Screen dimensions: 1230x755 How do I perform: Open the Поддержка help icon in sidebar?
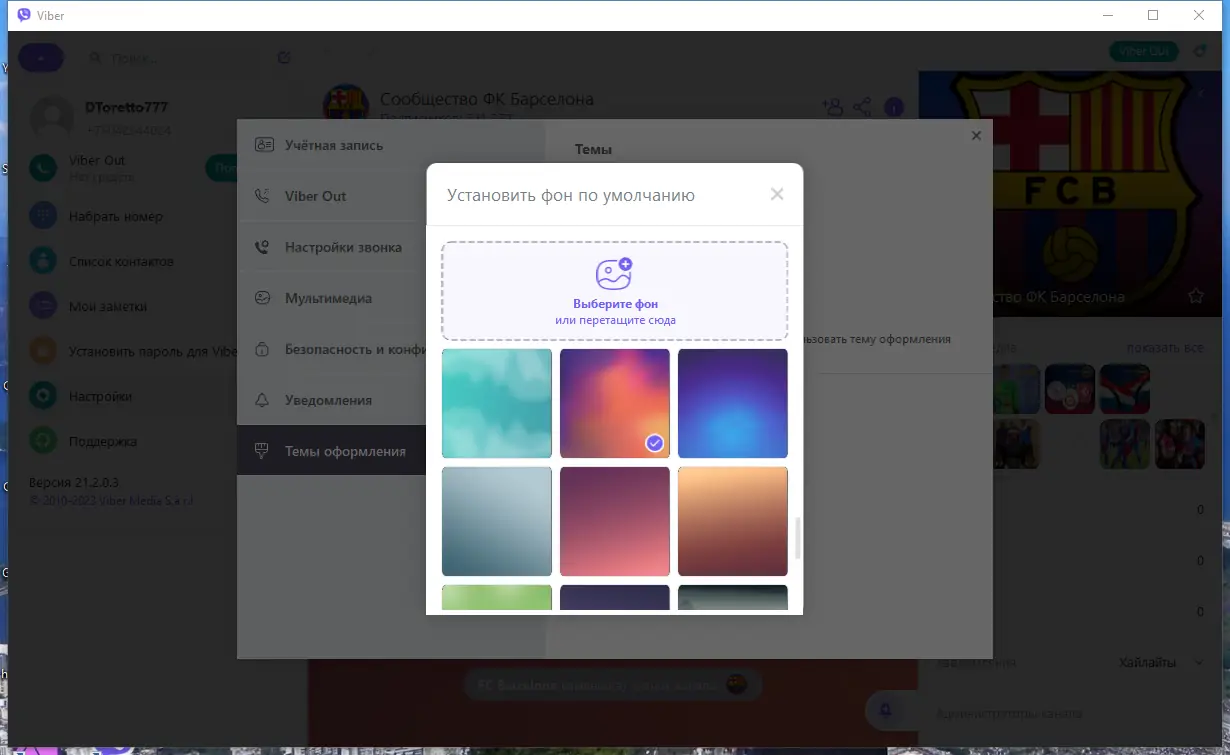[41, 440]
